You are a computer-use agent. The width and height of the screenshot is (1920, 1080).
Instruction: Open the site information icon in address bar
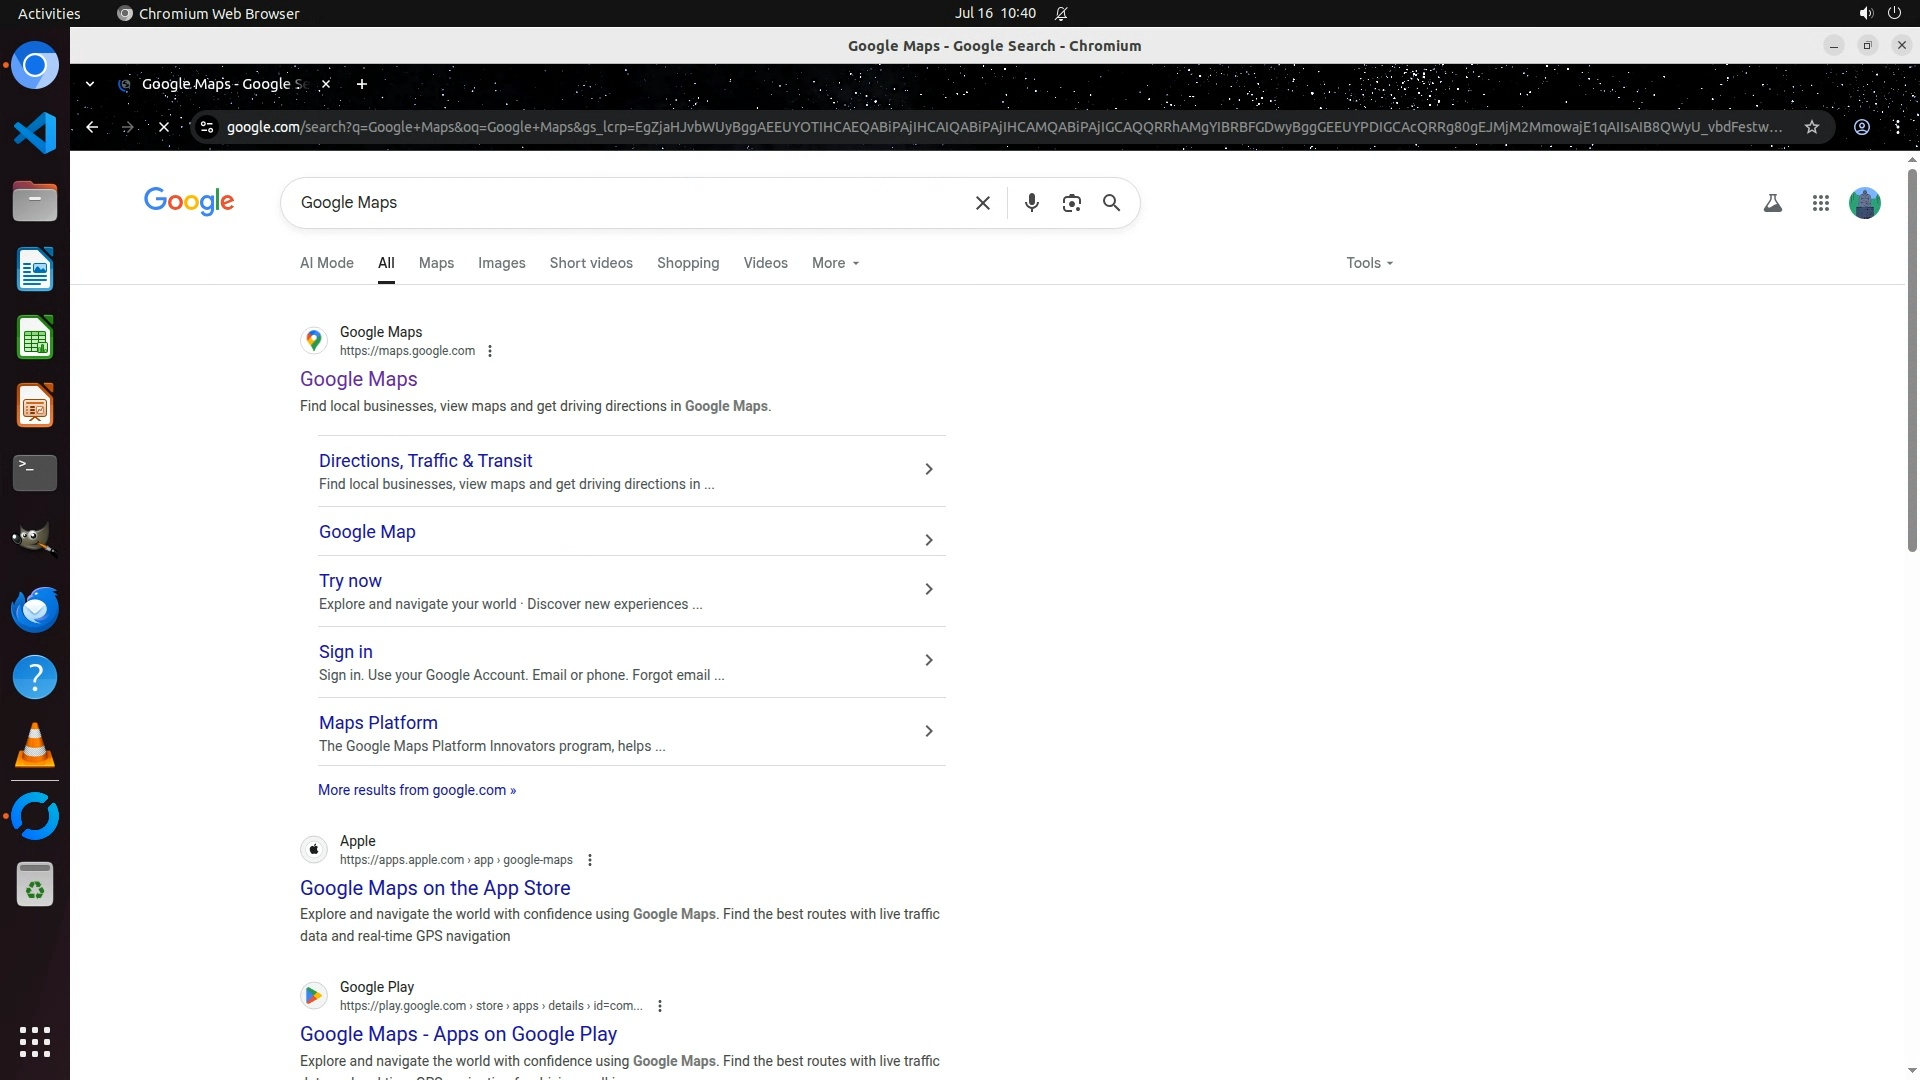(207, 127)
